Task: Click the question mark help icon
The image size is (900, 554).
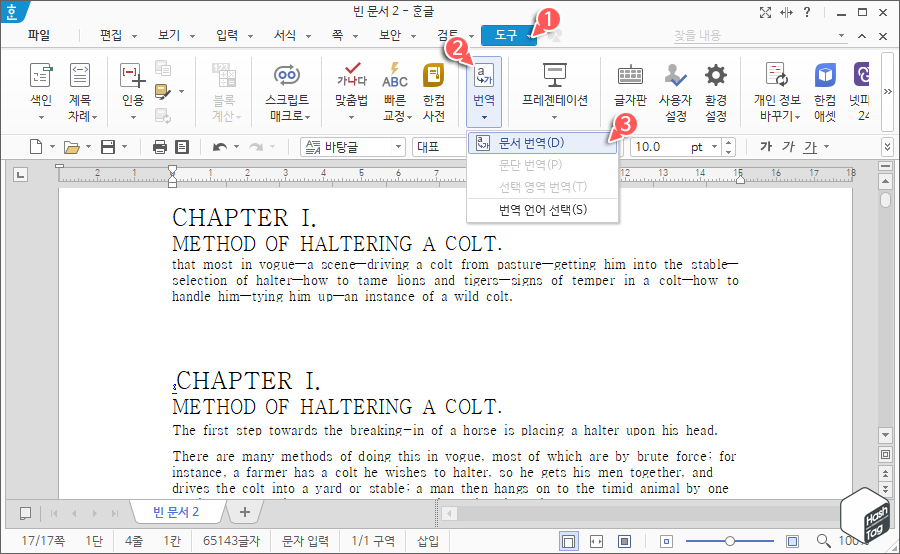Action: (806, 12)
